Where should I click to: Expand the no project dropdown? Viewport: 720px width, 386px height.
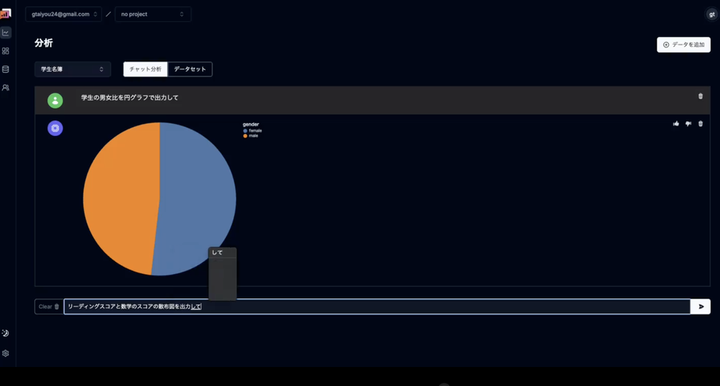pos(152,14)
